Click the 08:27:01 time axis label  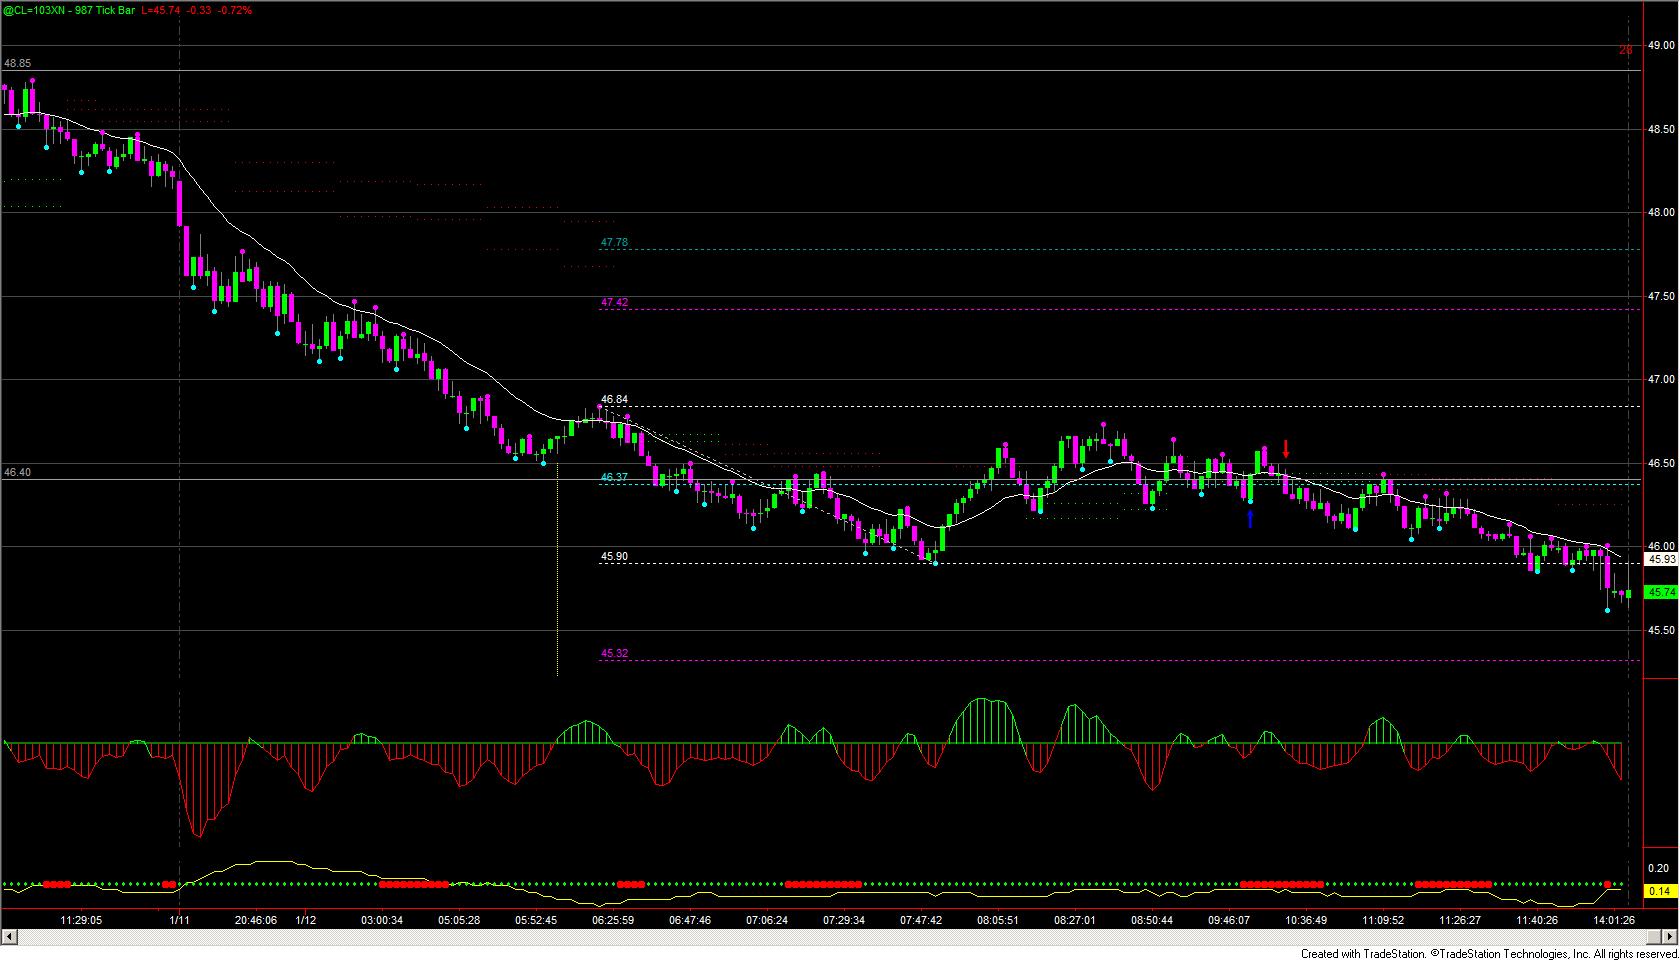click(1075, 920)
